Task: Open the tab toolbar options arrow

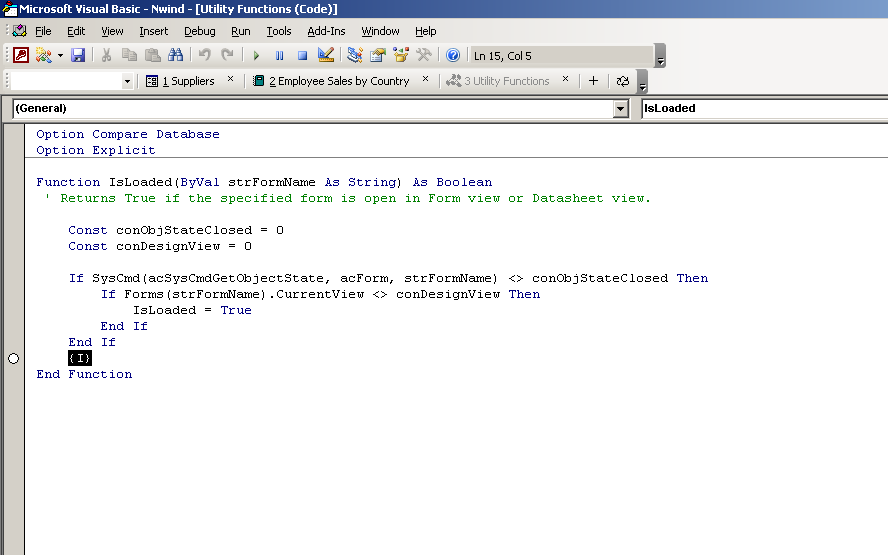Action: pos(642,82)
